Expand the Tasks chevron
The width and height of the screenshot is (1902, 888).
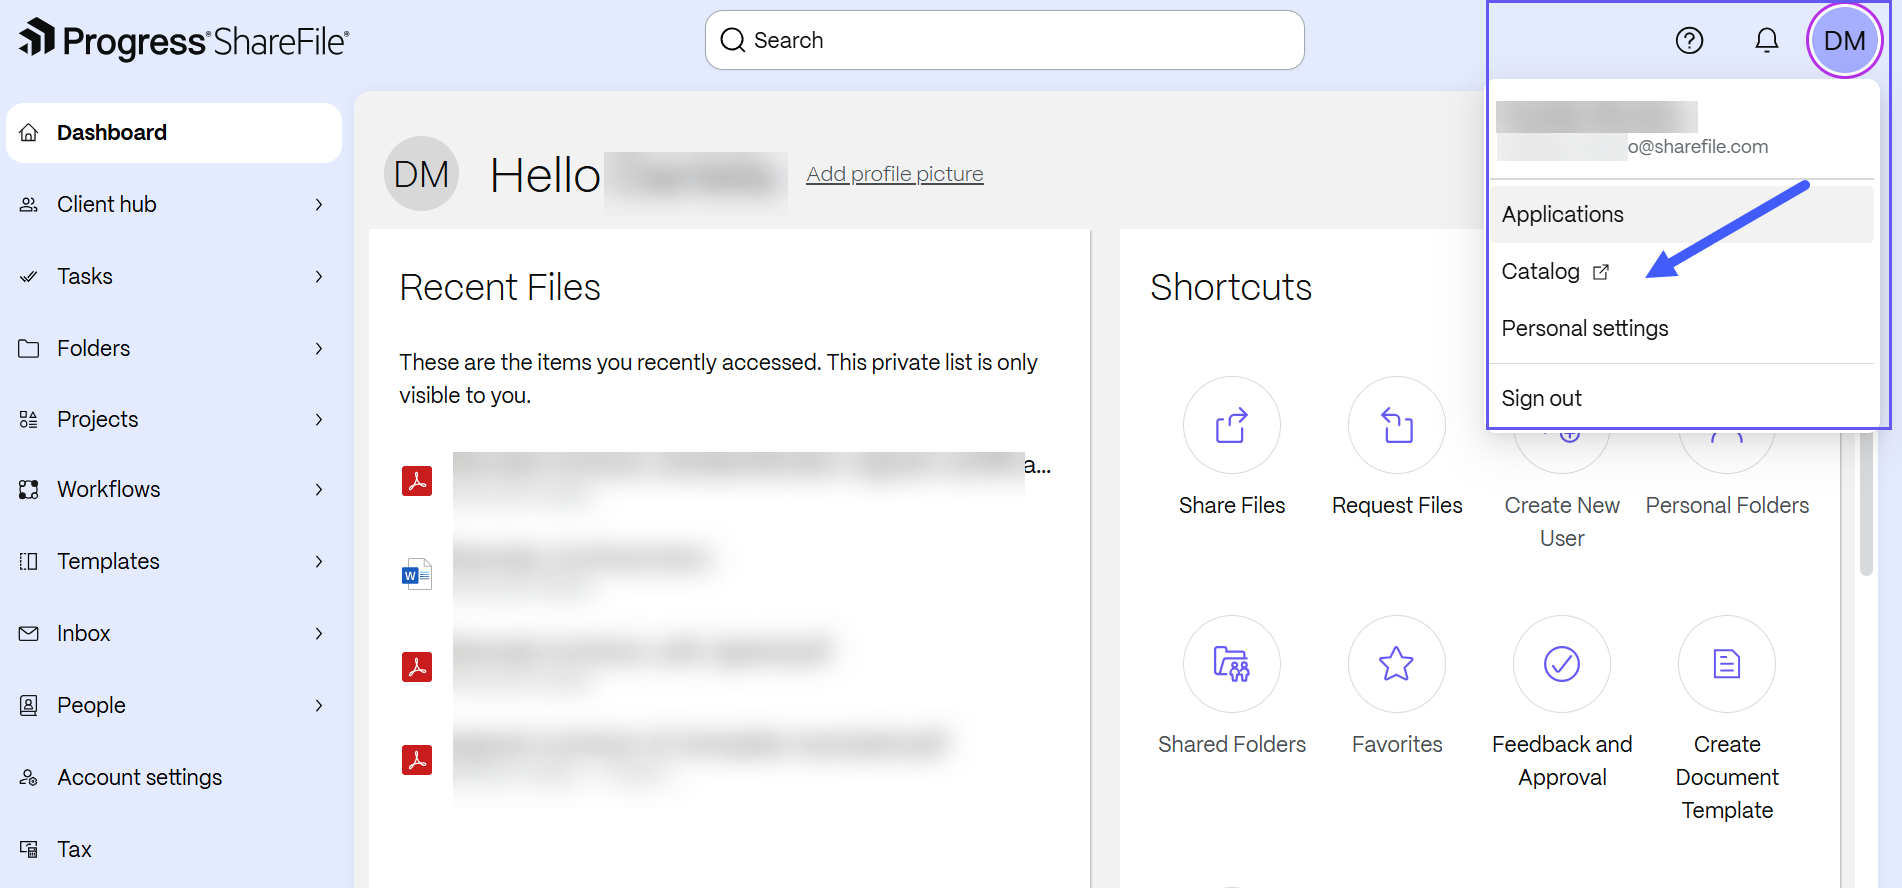[319, 277]
